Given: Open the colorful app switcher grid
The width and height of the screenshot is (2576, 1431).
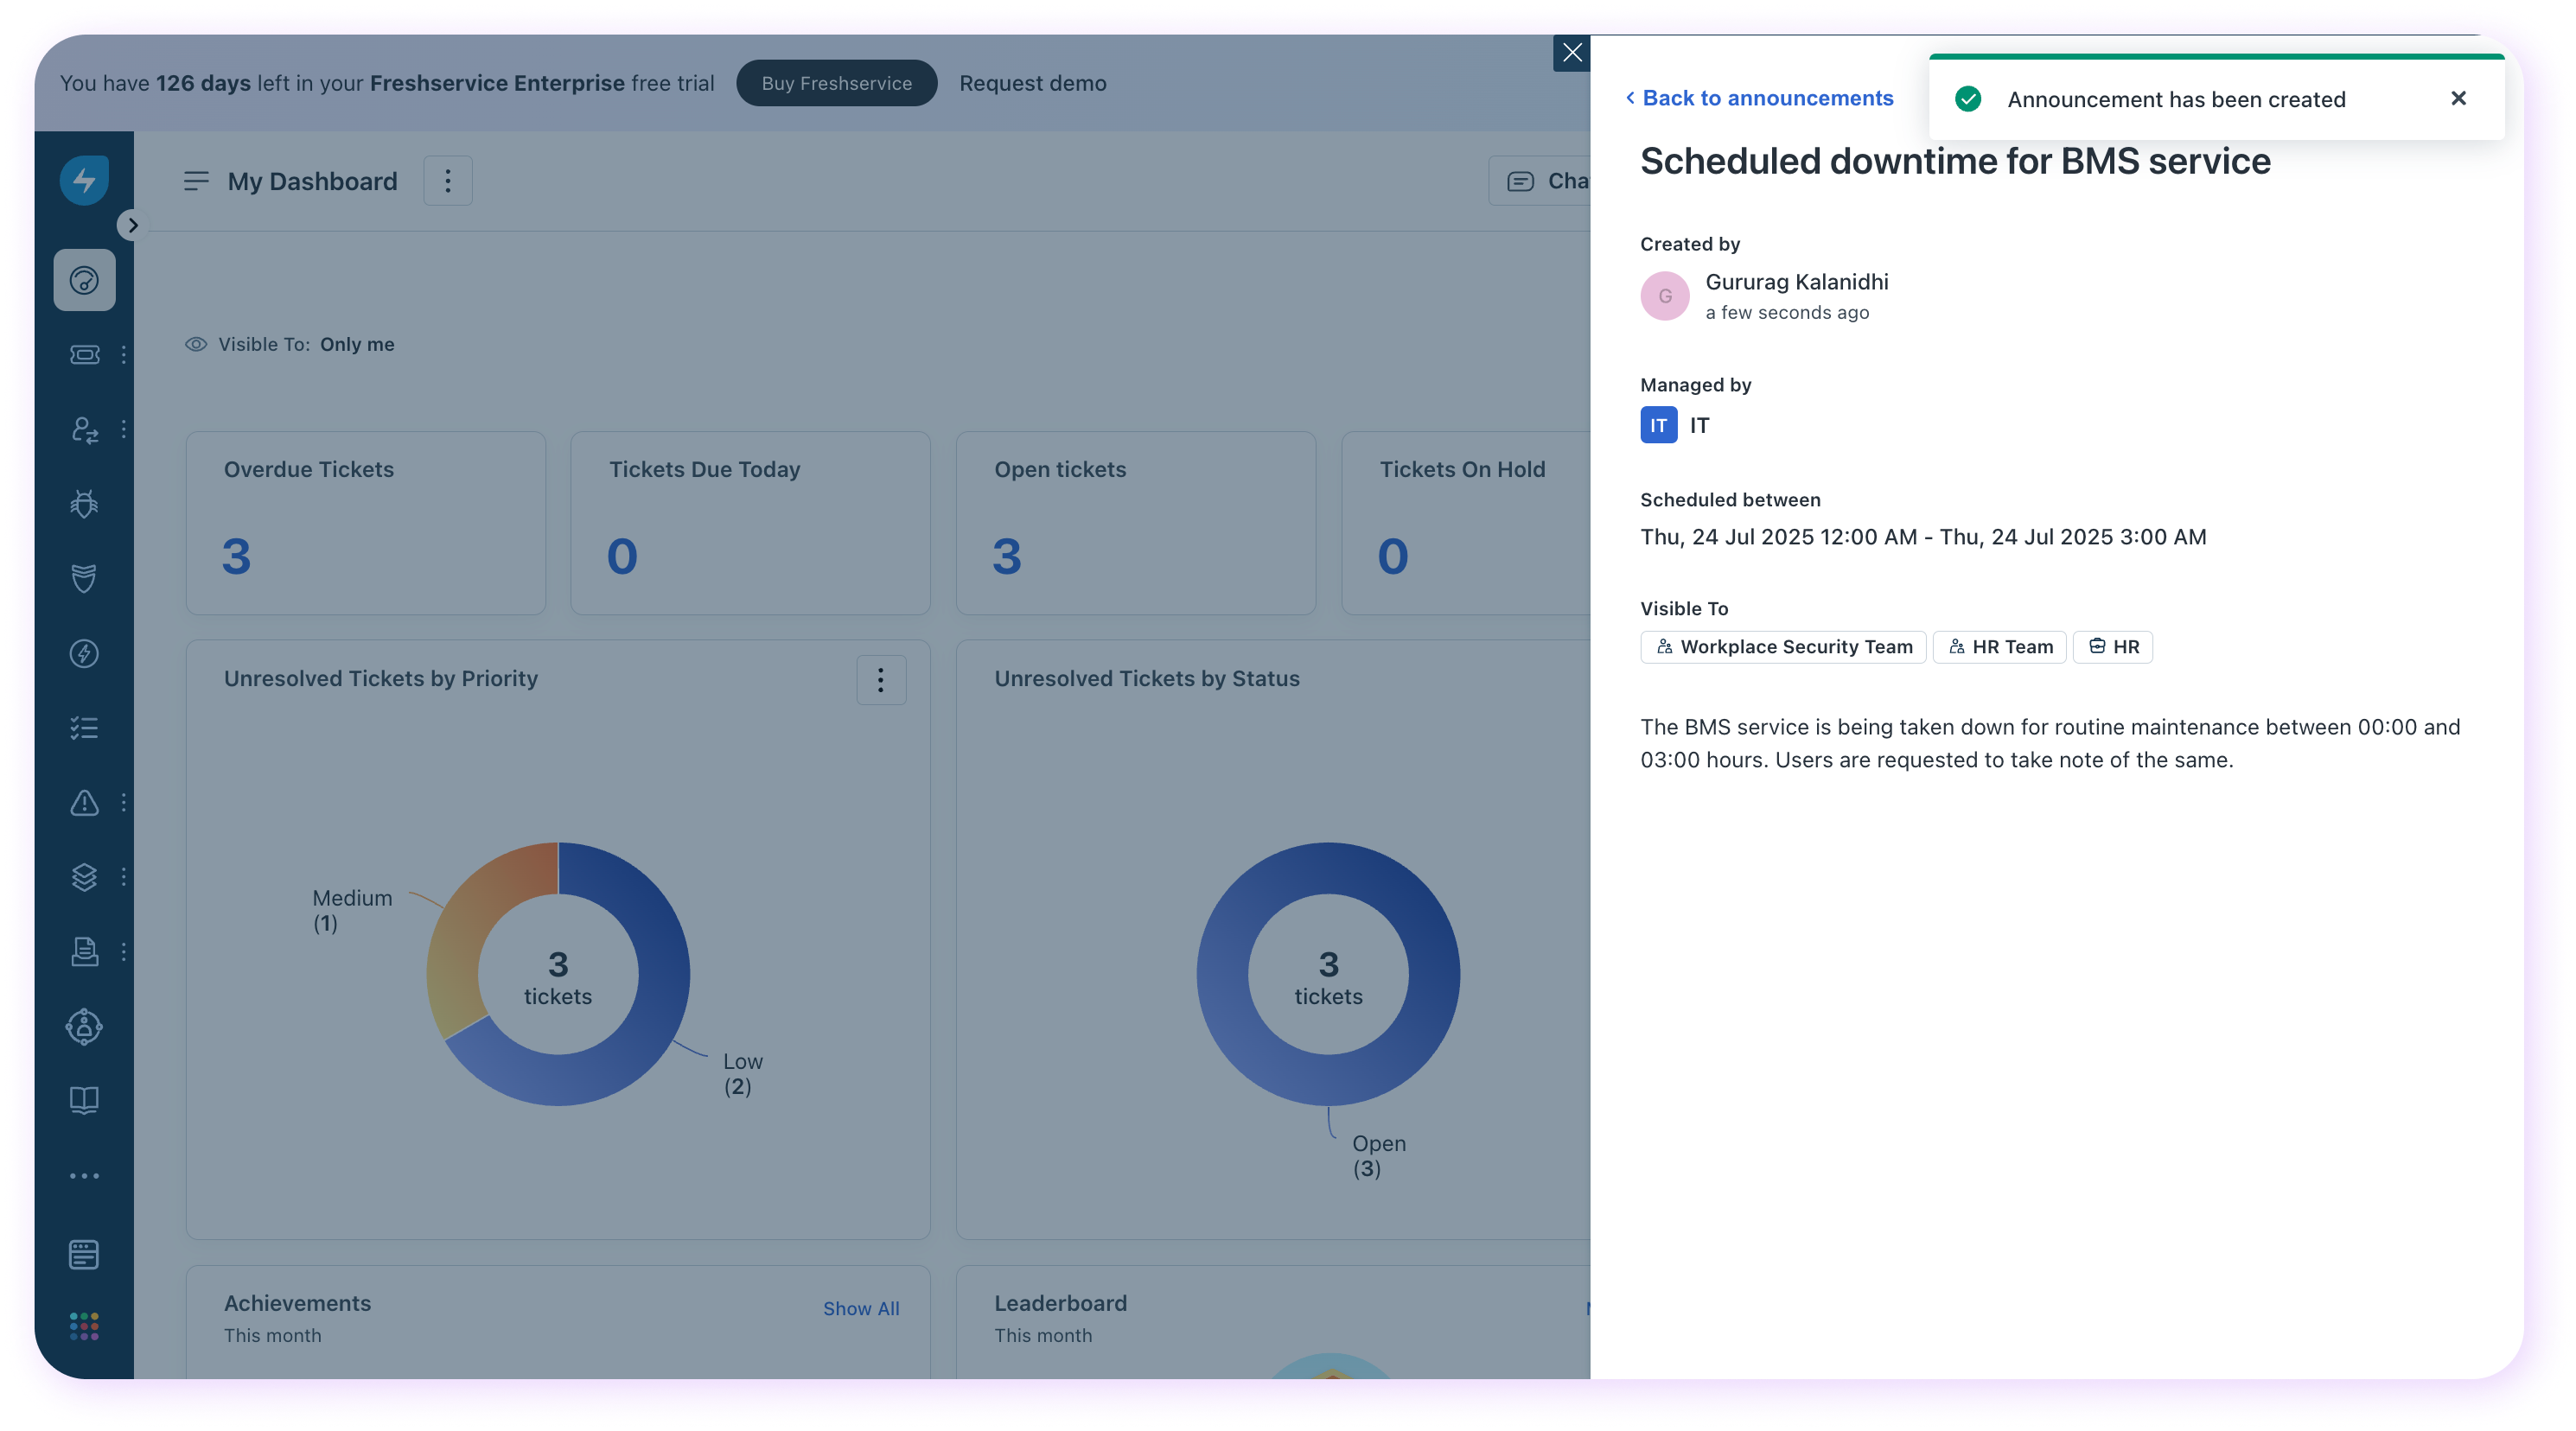Looking at the screenshot, I should (84, 1326).
